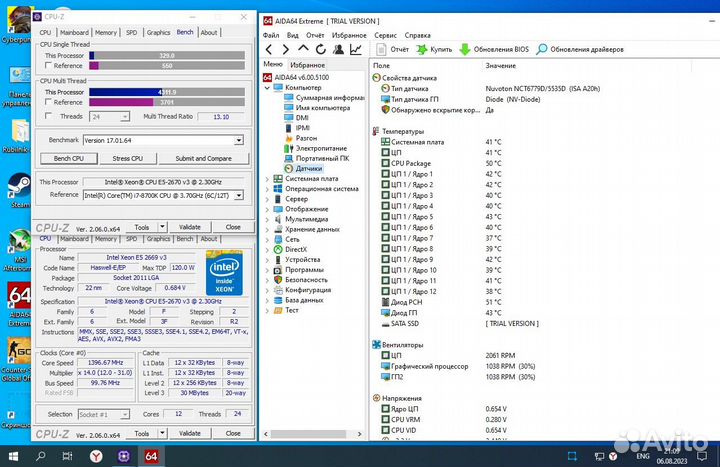The height and width of the screenshot is (467, 720).
Task: Open Counter-Strike Global Offensive desktop icon
Action: pyautogui.click(x=16, y=360)
